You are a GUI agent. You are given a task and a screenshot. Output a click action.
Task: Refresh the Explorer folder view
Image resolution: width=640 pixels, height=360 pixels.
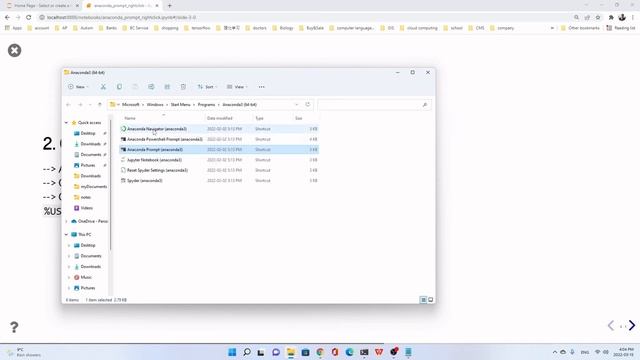pyautogui.click(x=308, y=104)
